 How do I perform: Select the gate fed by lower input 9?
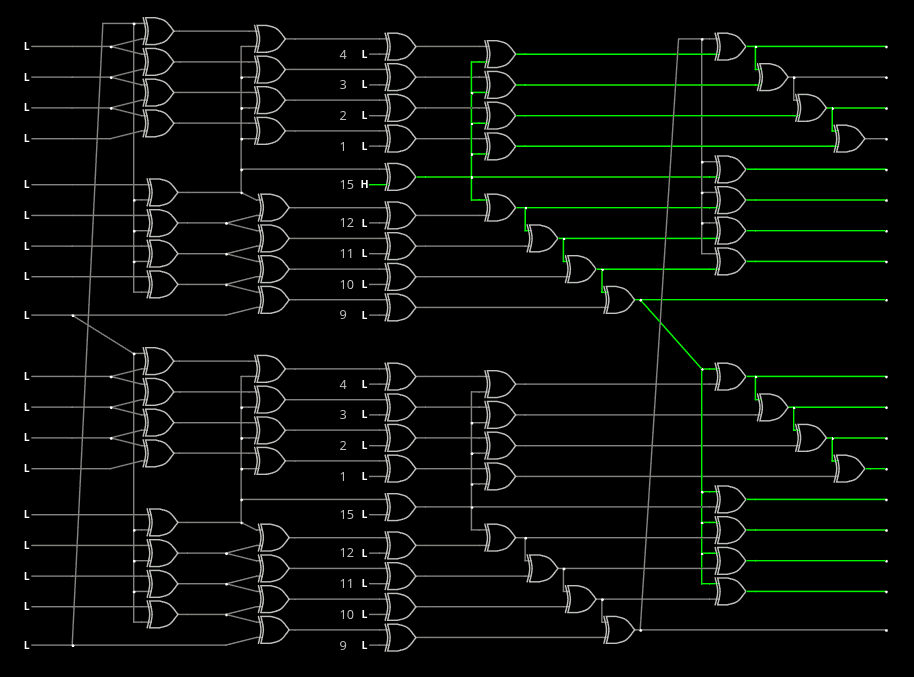pyautogui.click(x=400, y=638)
